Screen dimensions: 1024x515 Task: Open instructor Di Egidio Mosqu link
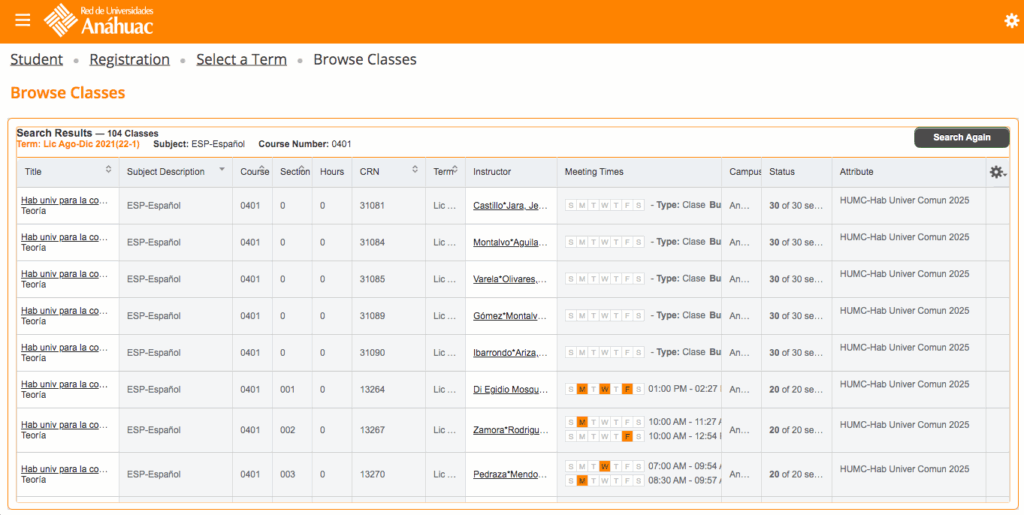point(511,390)
